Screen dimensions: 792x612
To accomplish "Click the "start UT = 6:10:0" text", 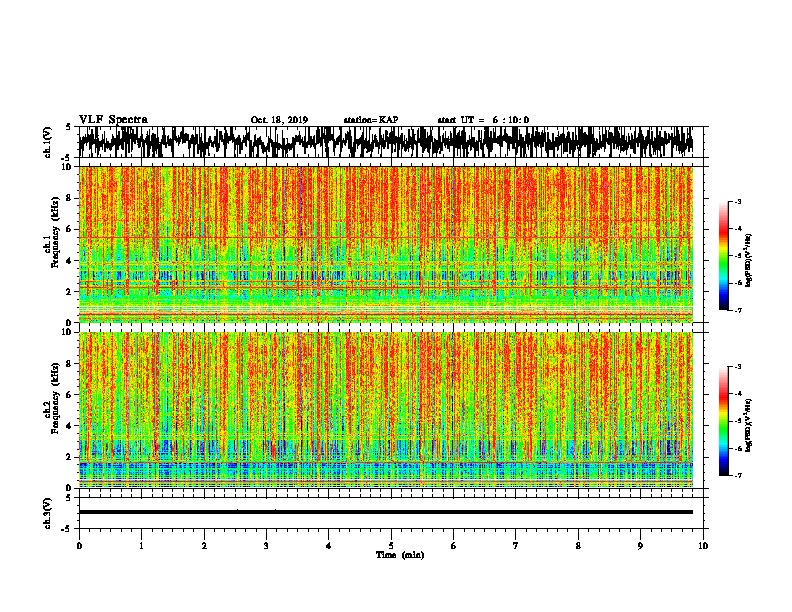I will coord(483,120).
